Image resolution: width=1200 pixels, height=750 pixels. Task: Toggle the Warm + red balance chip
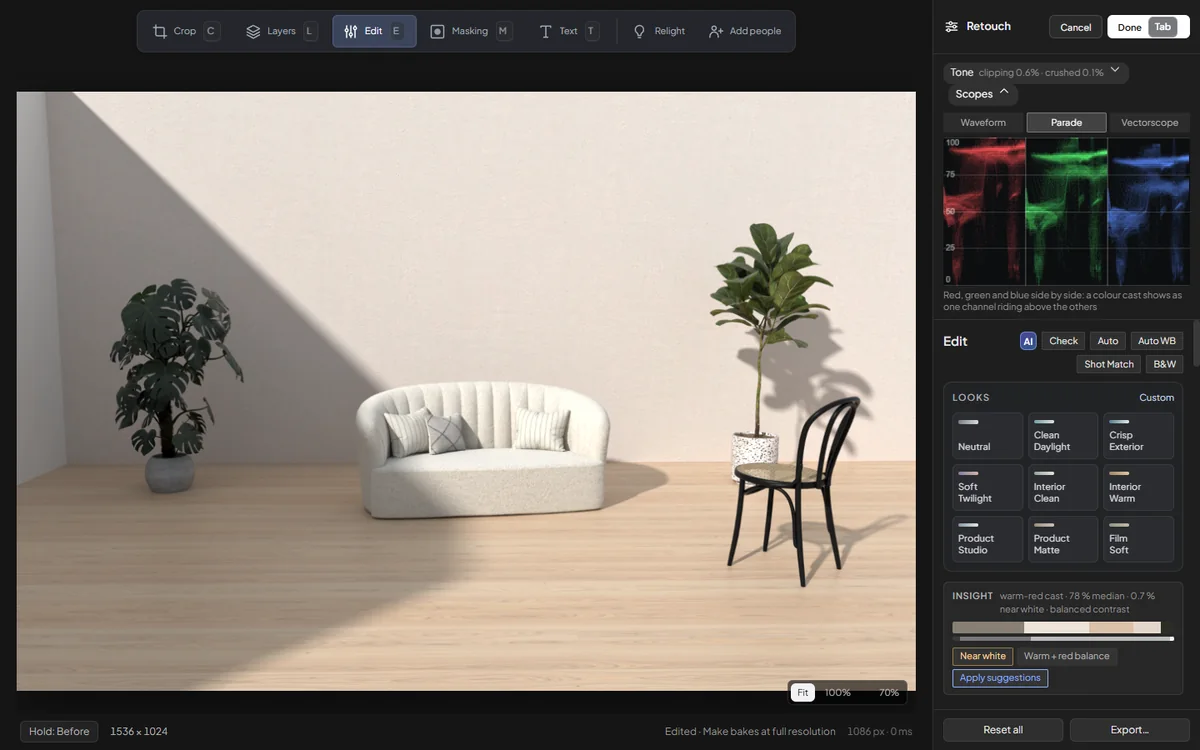coord(1066,656)
